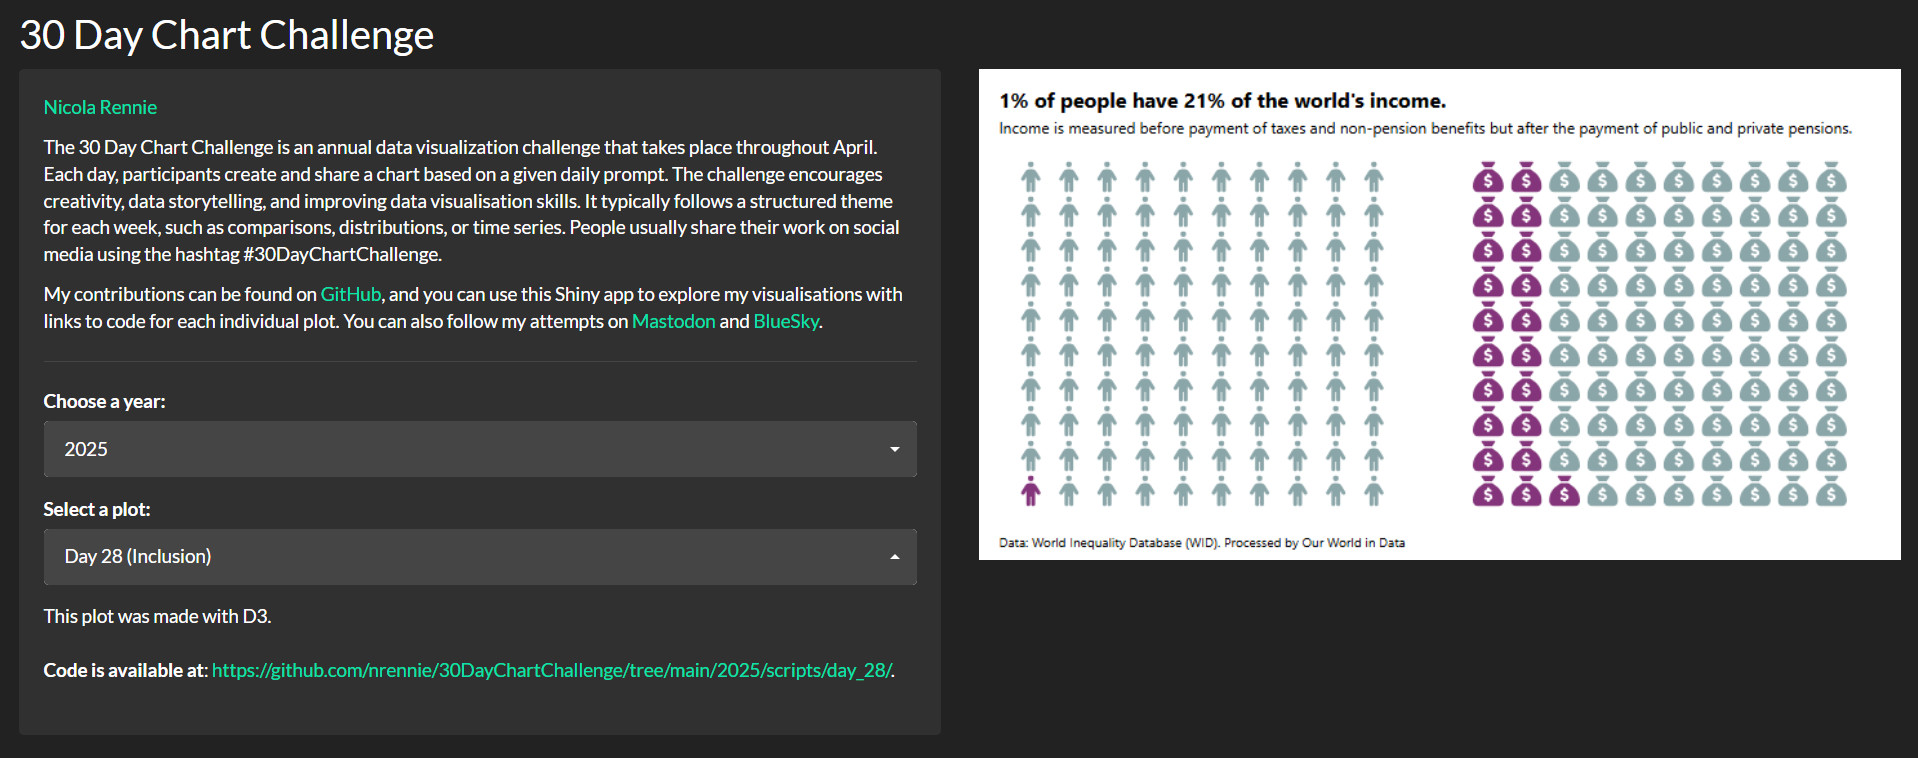Click the arrow on the 2025 year selector
This screenshot has height=758, width=1918.
[x=895, y=449]
